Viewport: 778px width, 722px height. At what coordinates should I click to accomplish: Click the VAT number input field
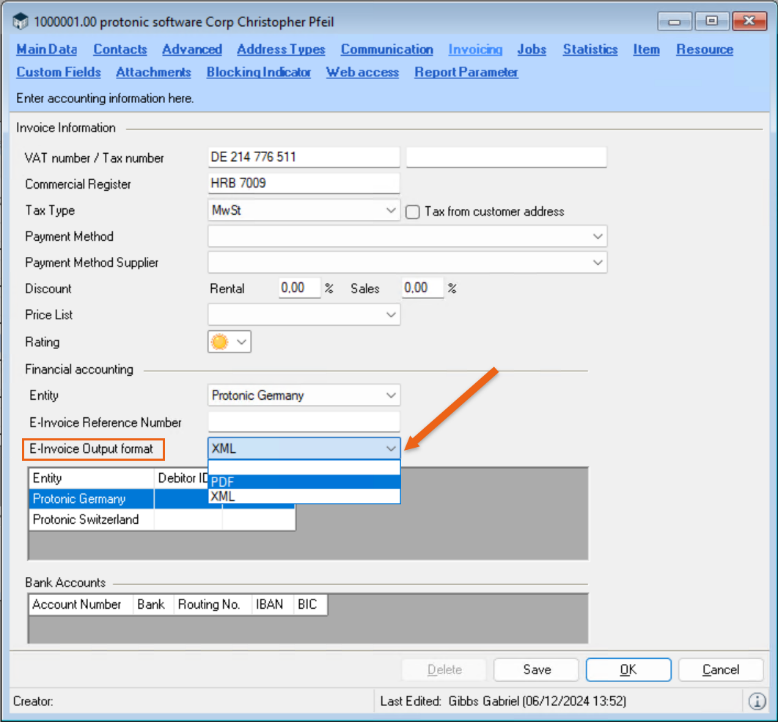click(x=303, y=157)
